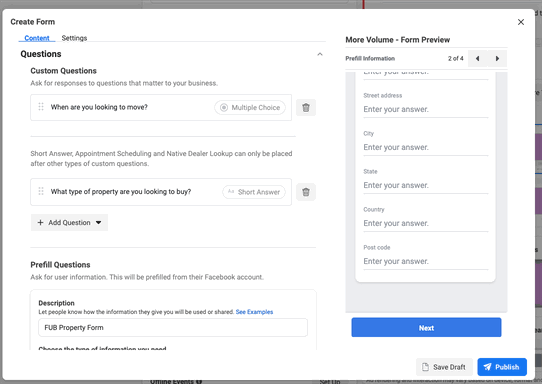Select the Short Answer type badge

254,192
